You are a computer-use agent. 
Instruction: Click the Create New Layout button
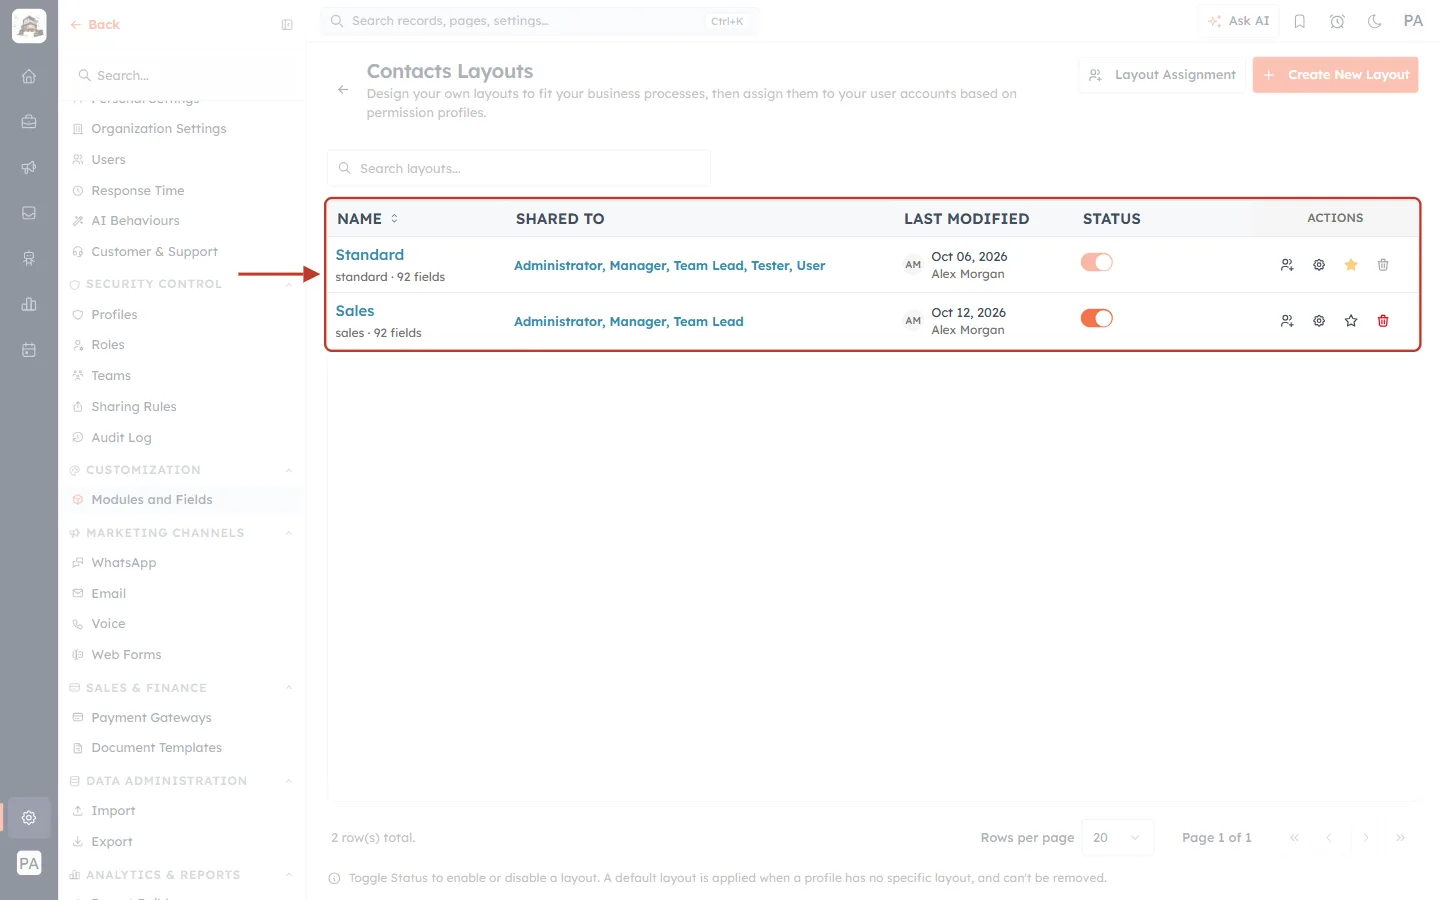[x=1335, y=75]
